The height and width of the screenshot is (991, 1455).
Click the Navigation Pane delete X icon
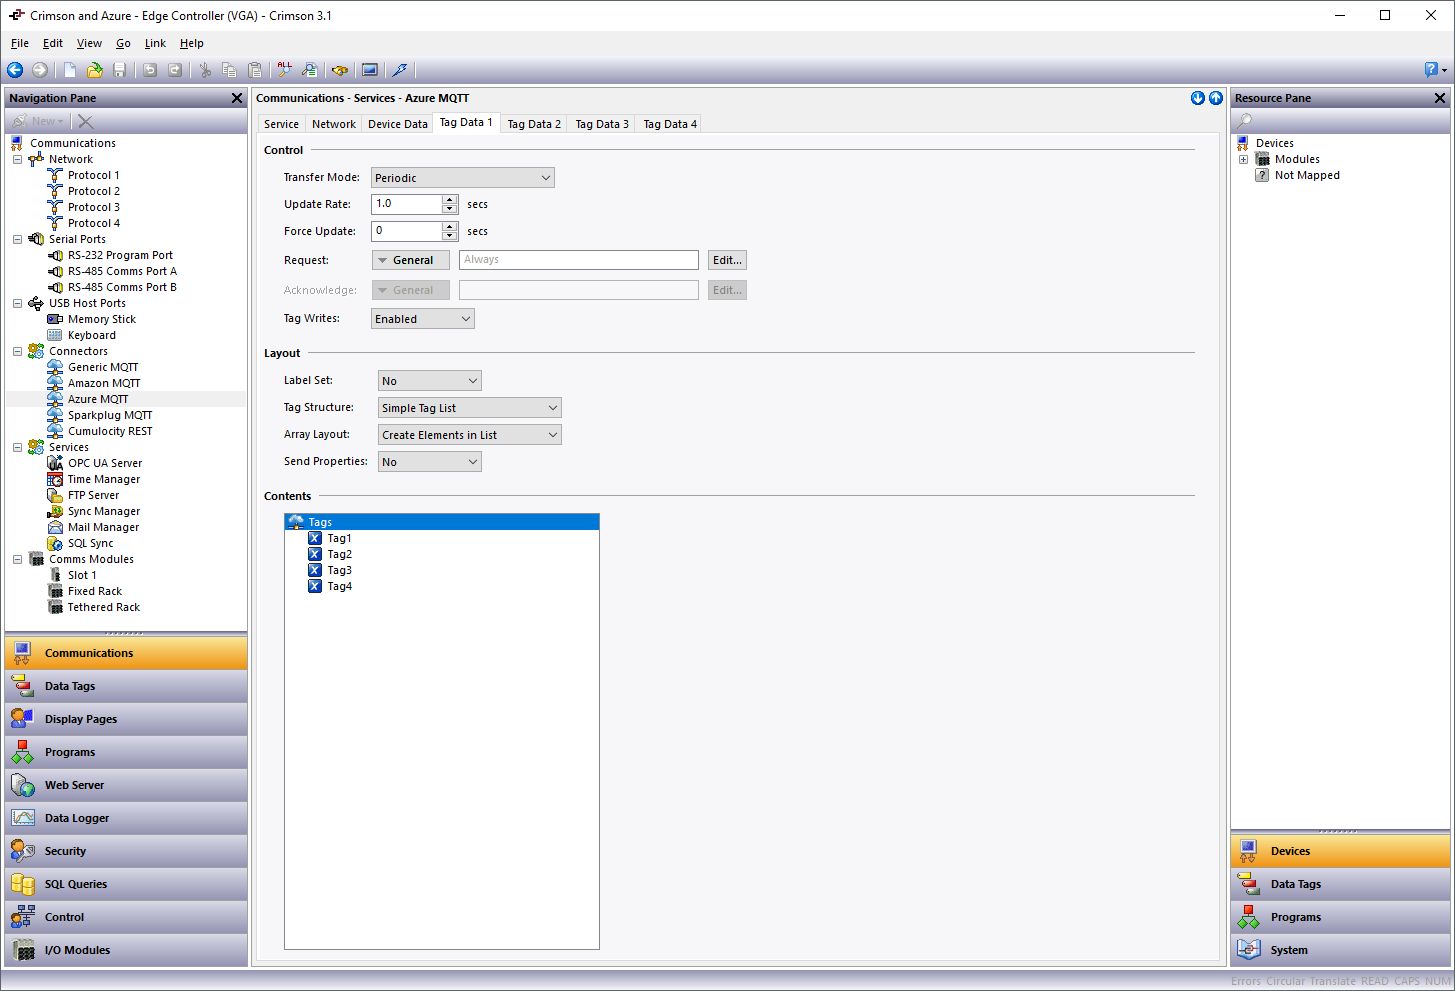click(86, 121)
